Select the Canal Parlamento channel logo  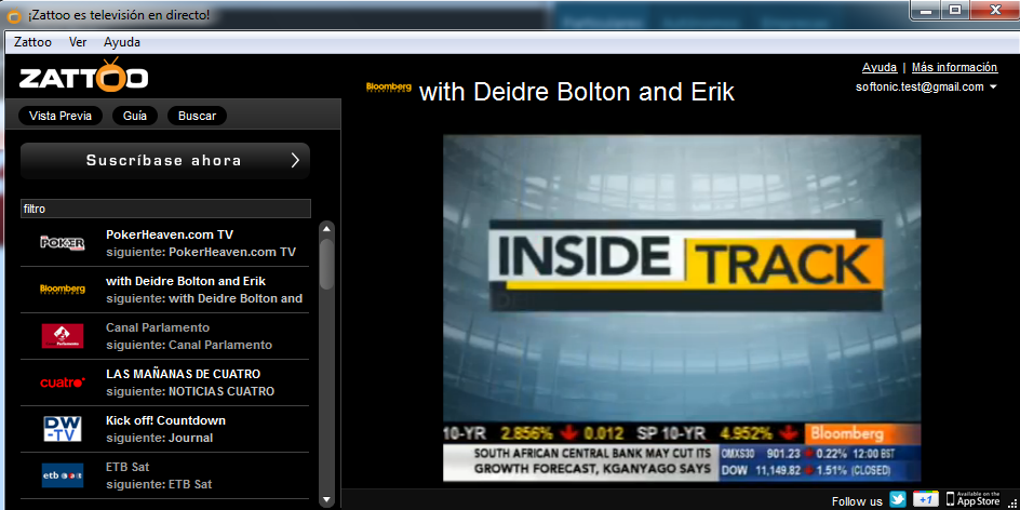pyautogui.click(x=62, y=336)
